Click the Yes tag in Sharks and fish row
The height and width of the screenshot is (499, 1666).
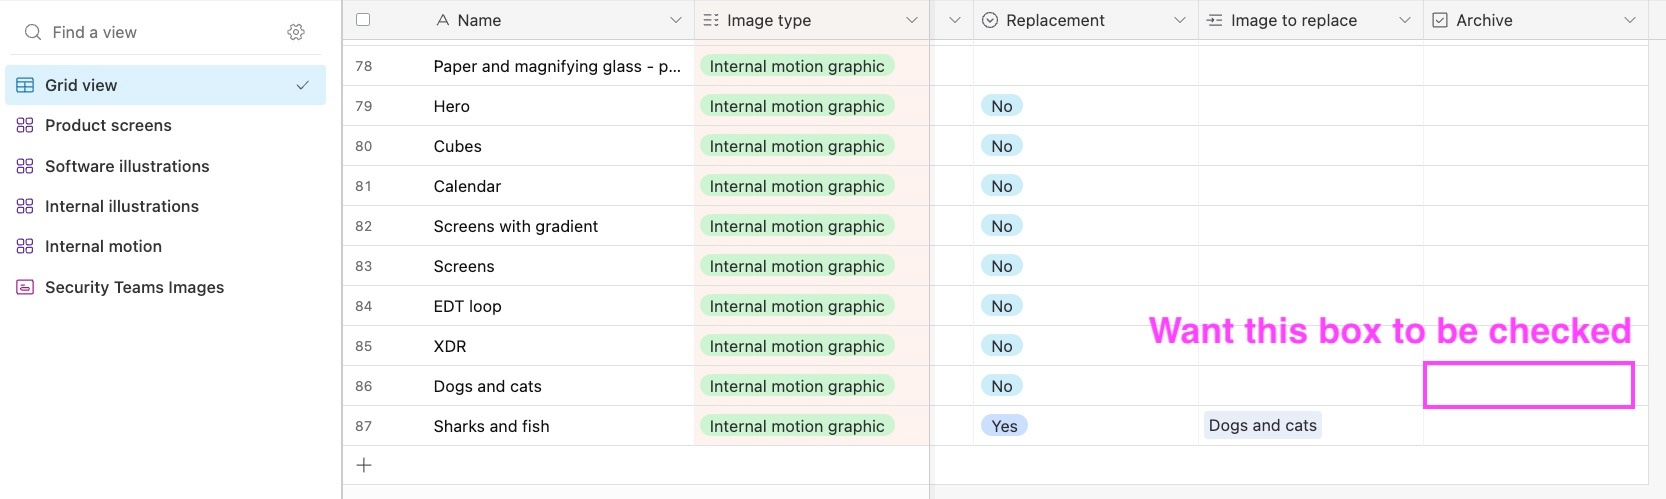pyautogui.click(x=1004, y=426)
